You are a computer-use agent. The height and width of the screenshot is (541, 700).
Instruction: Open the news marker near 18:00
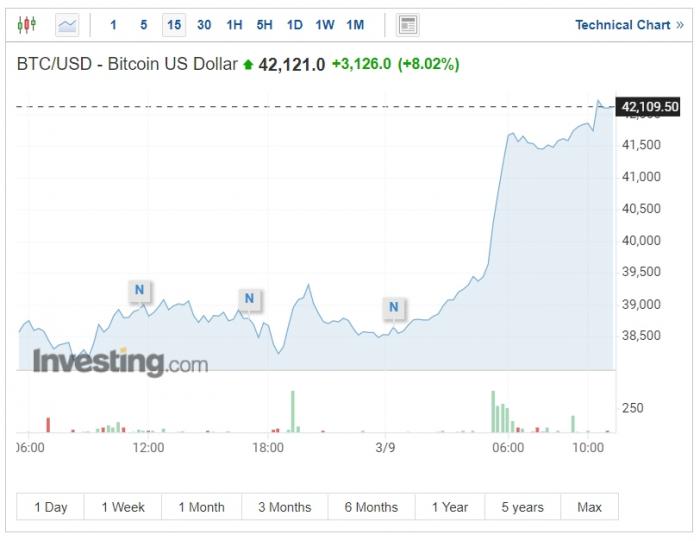pyautogui.click(x=249, y=298)
